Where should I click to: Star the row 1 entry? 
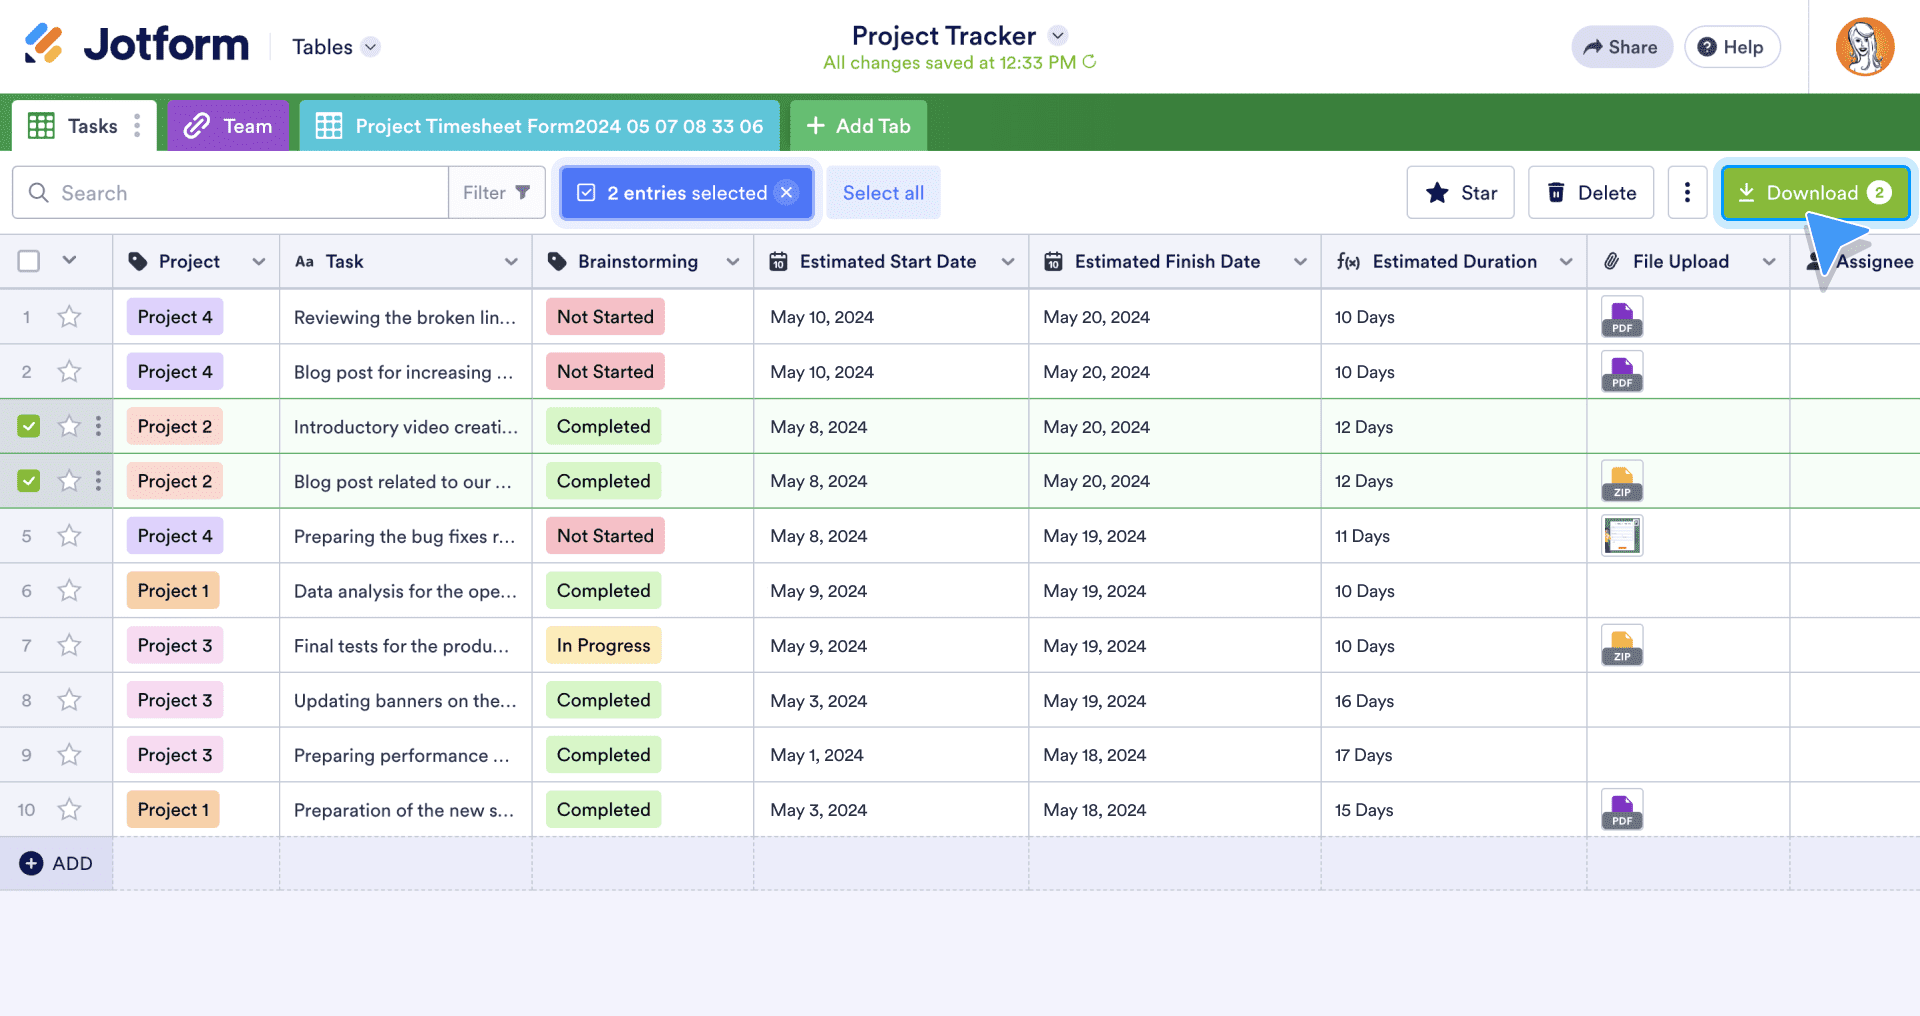69,317
